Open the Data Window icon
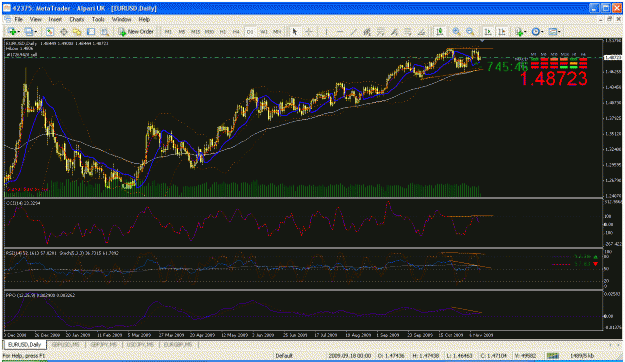625x362 pixels. 63,31
